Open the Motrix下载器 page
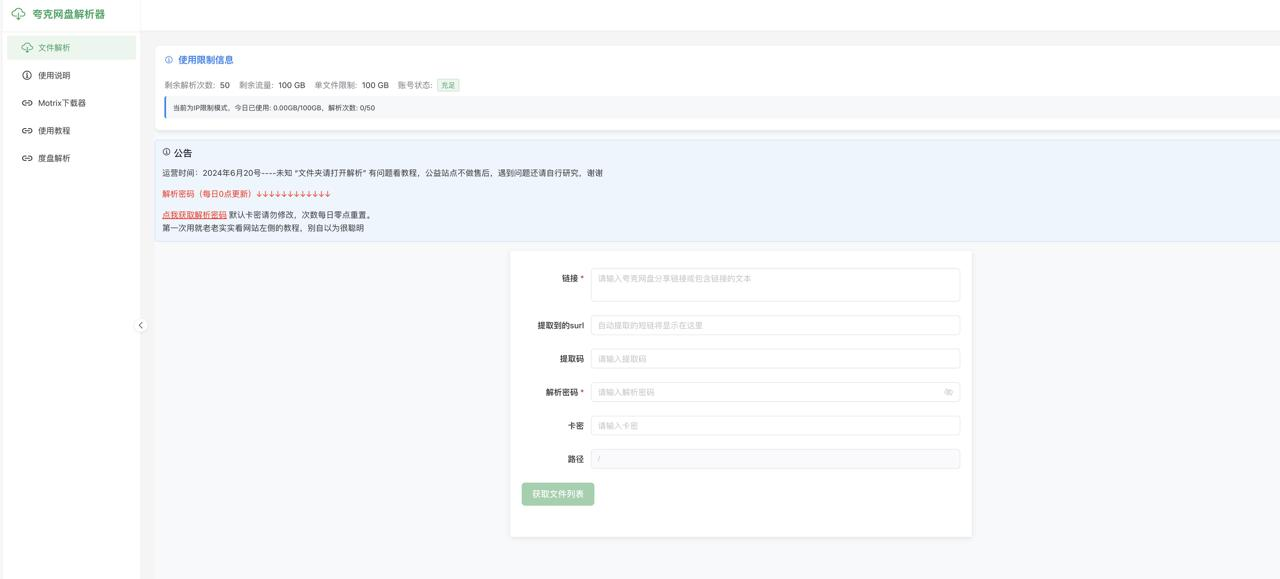The height and width of the screenshot is (579, 1280). 62,102
